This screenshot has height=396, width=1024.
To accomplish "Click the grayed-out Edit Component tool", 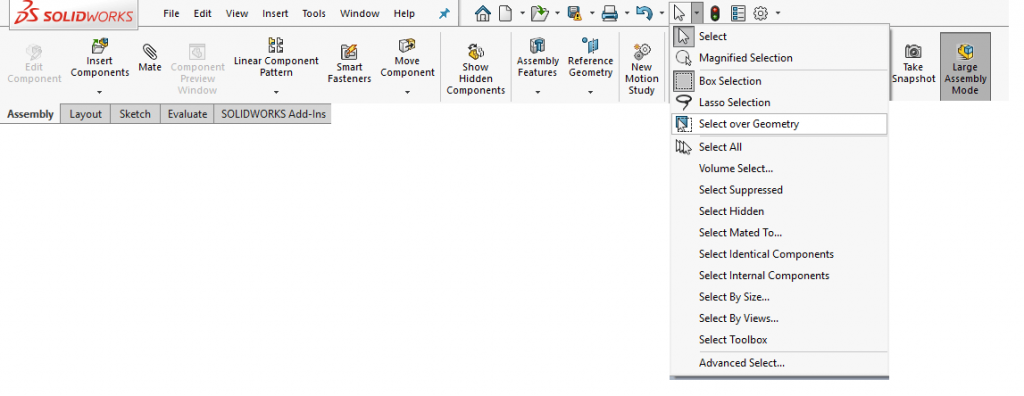I will tap(34, 64).
